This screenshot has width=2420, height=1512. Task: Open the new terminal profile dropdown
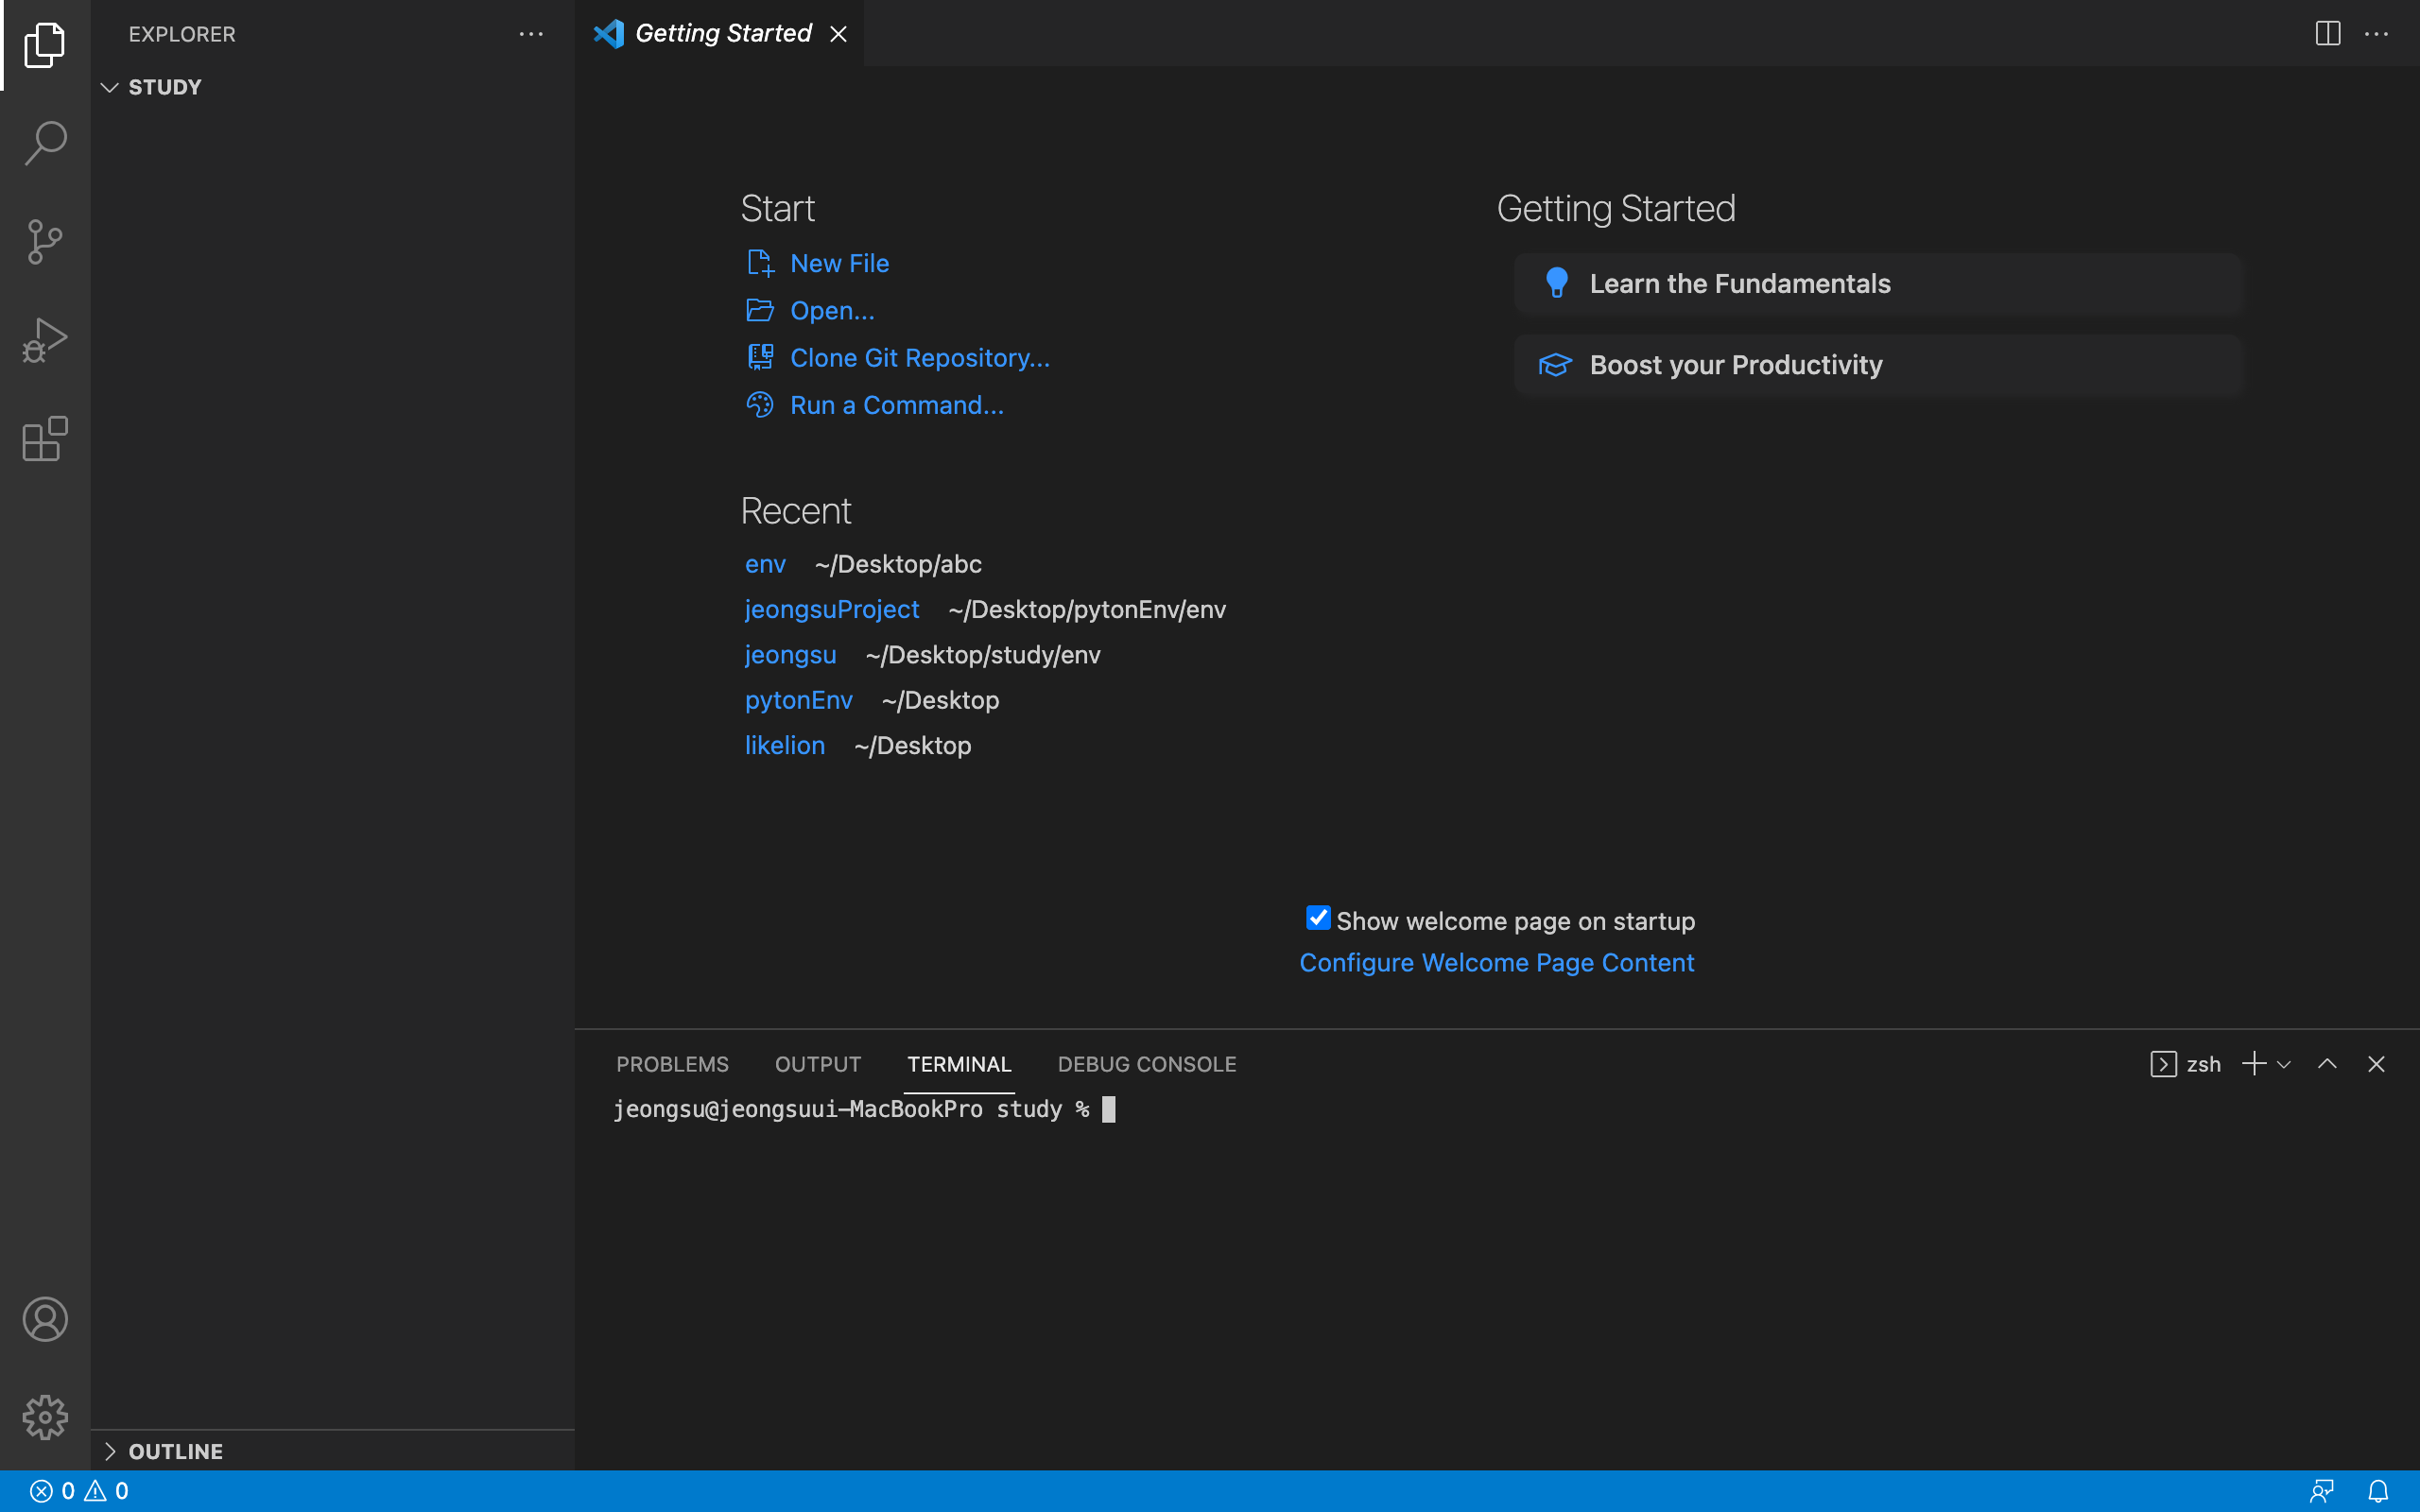2284,1064
